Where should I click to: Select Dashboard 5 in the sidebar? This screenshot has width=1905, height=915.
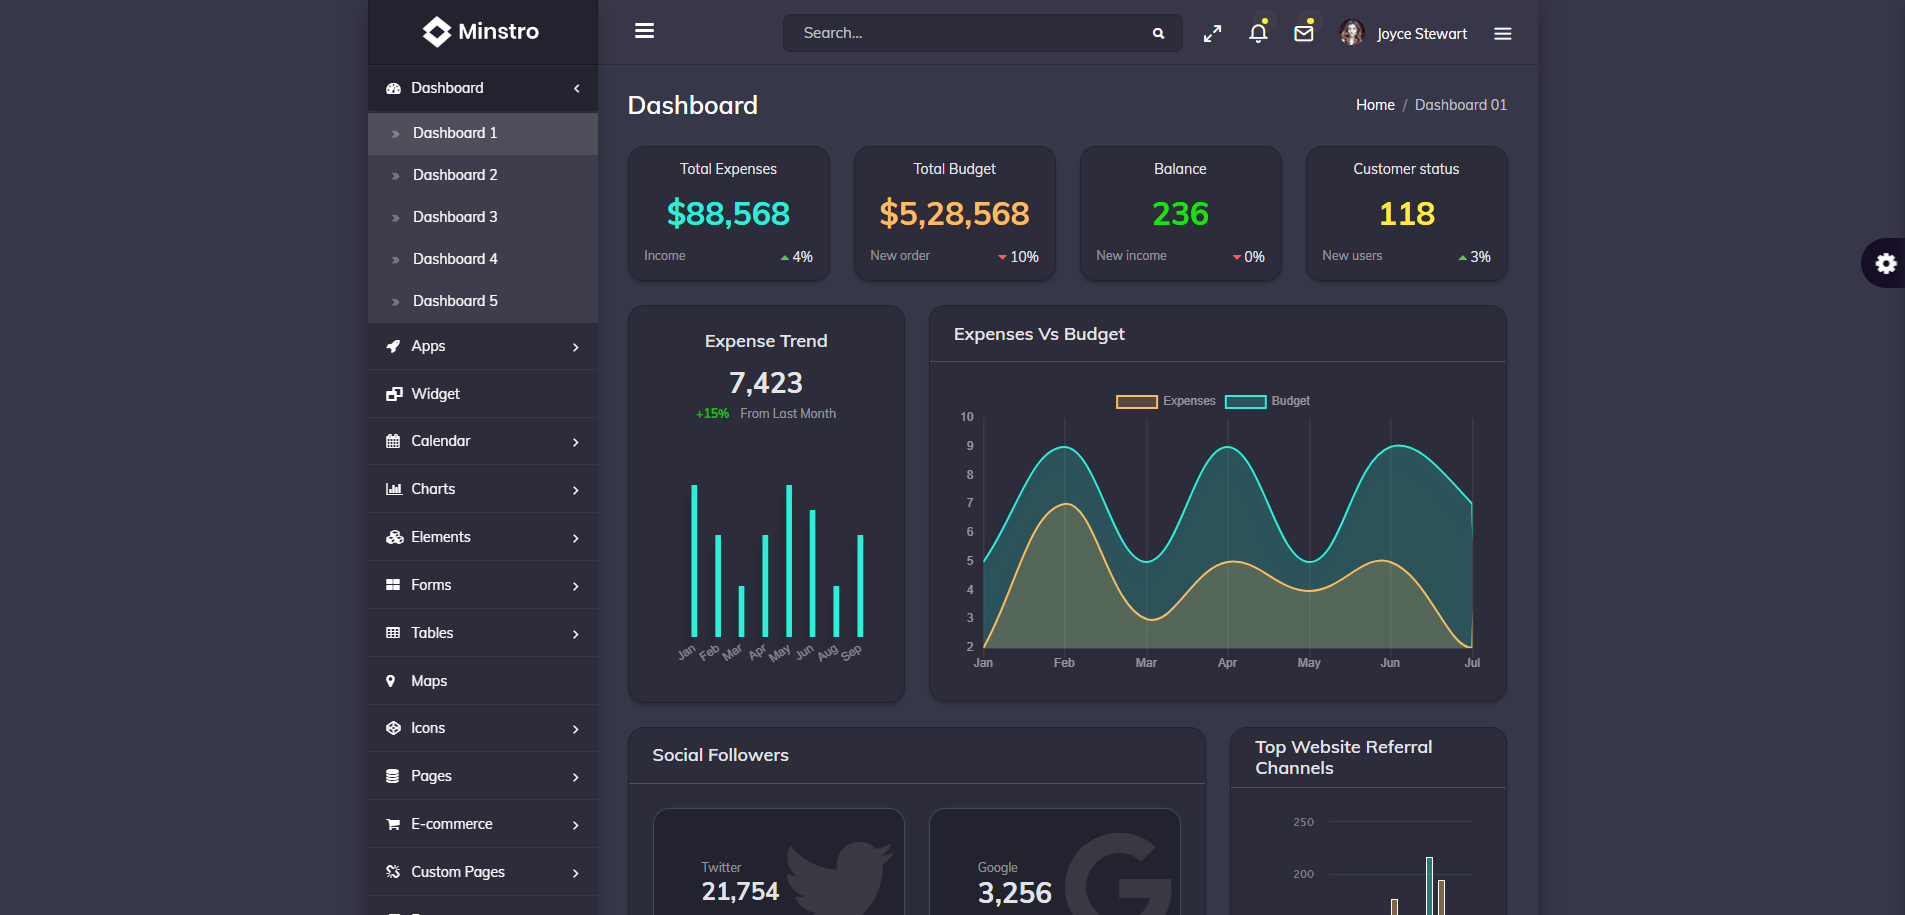pyautogui.click(x=483, y=301)
